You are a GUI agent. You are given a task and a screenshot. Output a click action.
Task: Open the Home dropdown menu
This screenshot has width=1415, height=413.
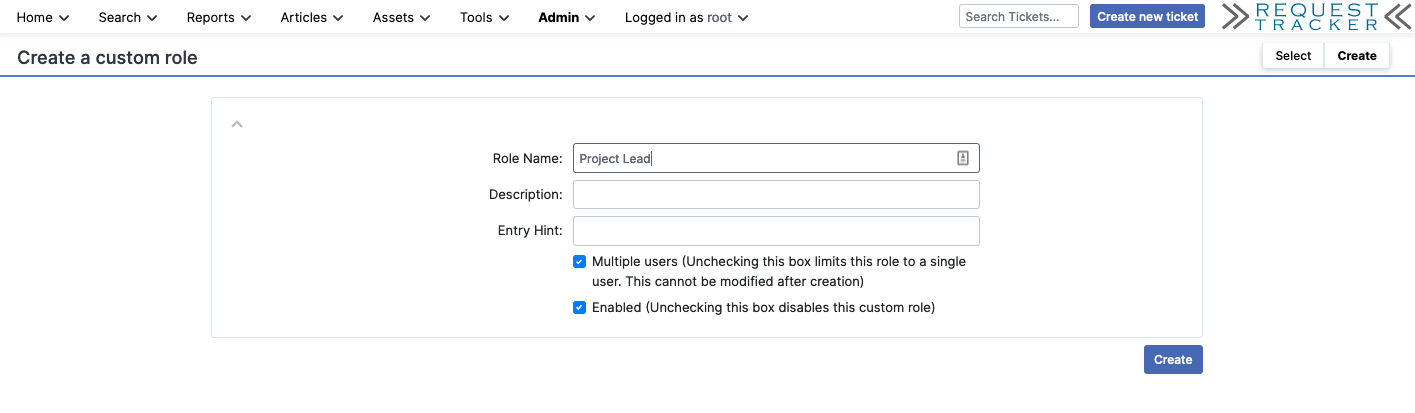(43, 17)
